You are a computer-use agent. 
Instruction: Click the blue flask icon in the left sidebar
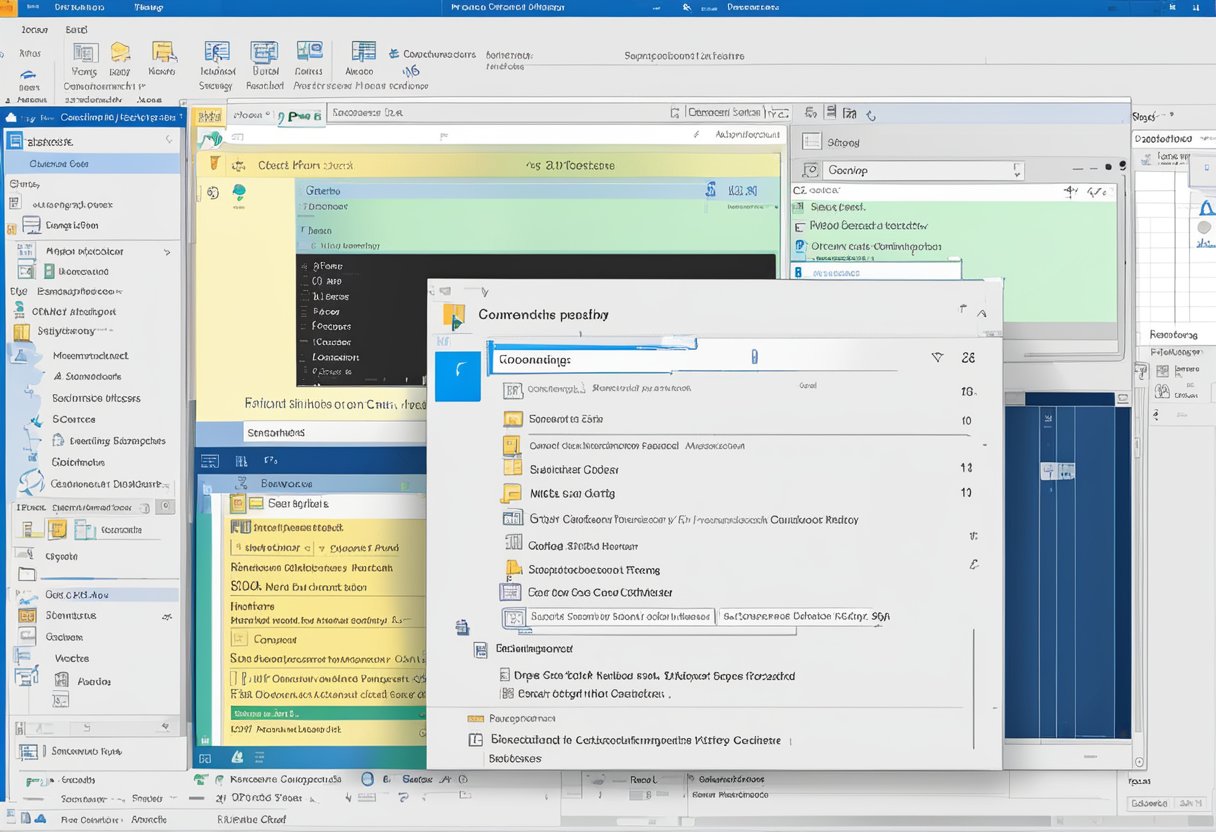[x=20, y=354]
